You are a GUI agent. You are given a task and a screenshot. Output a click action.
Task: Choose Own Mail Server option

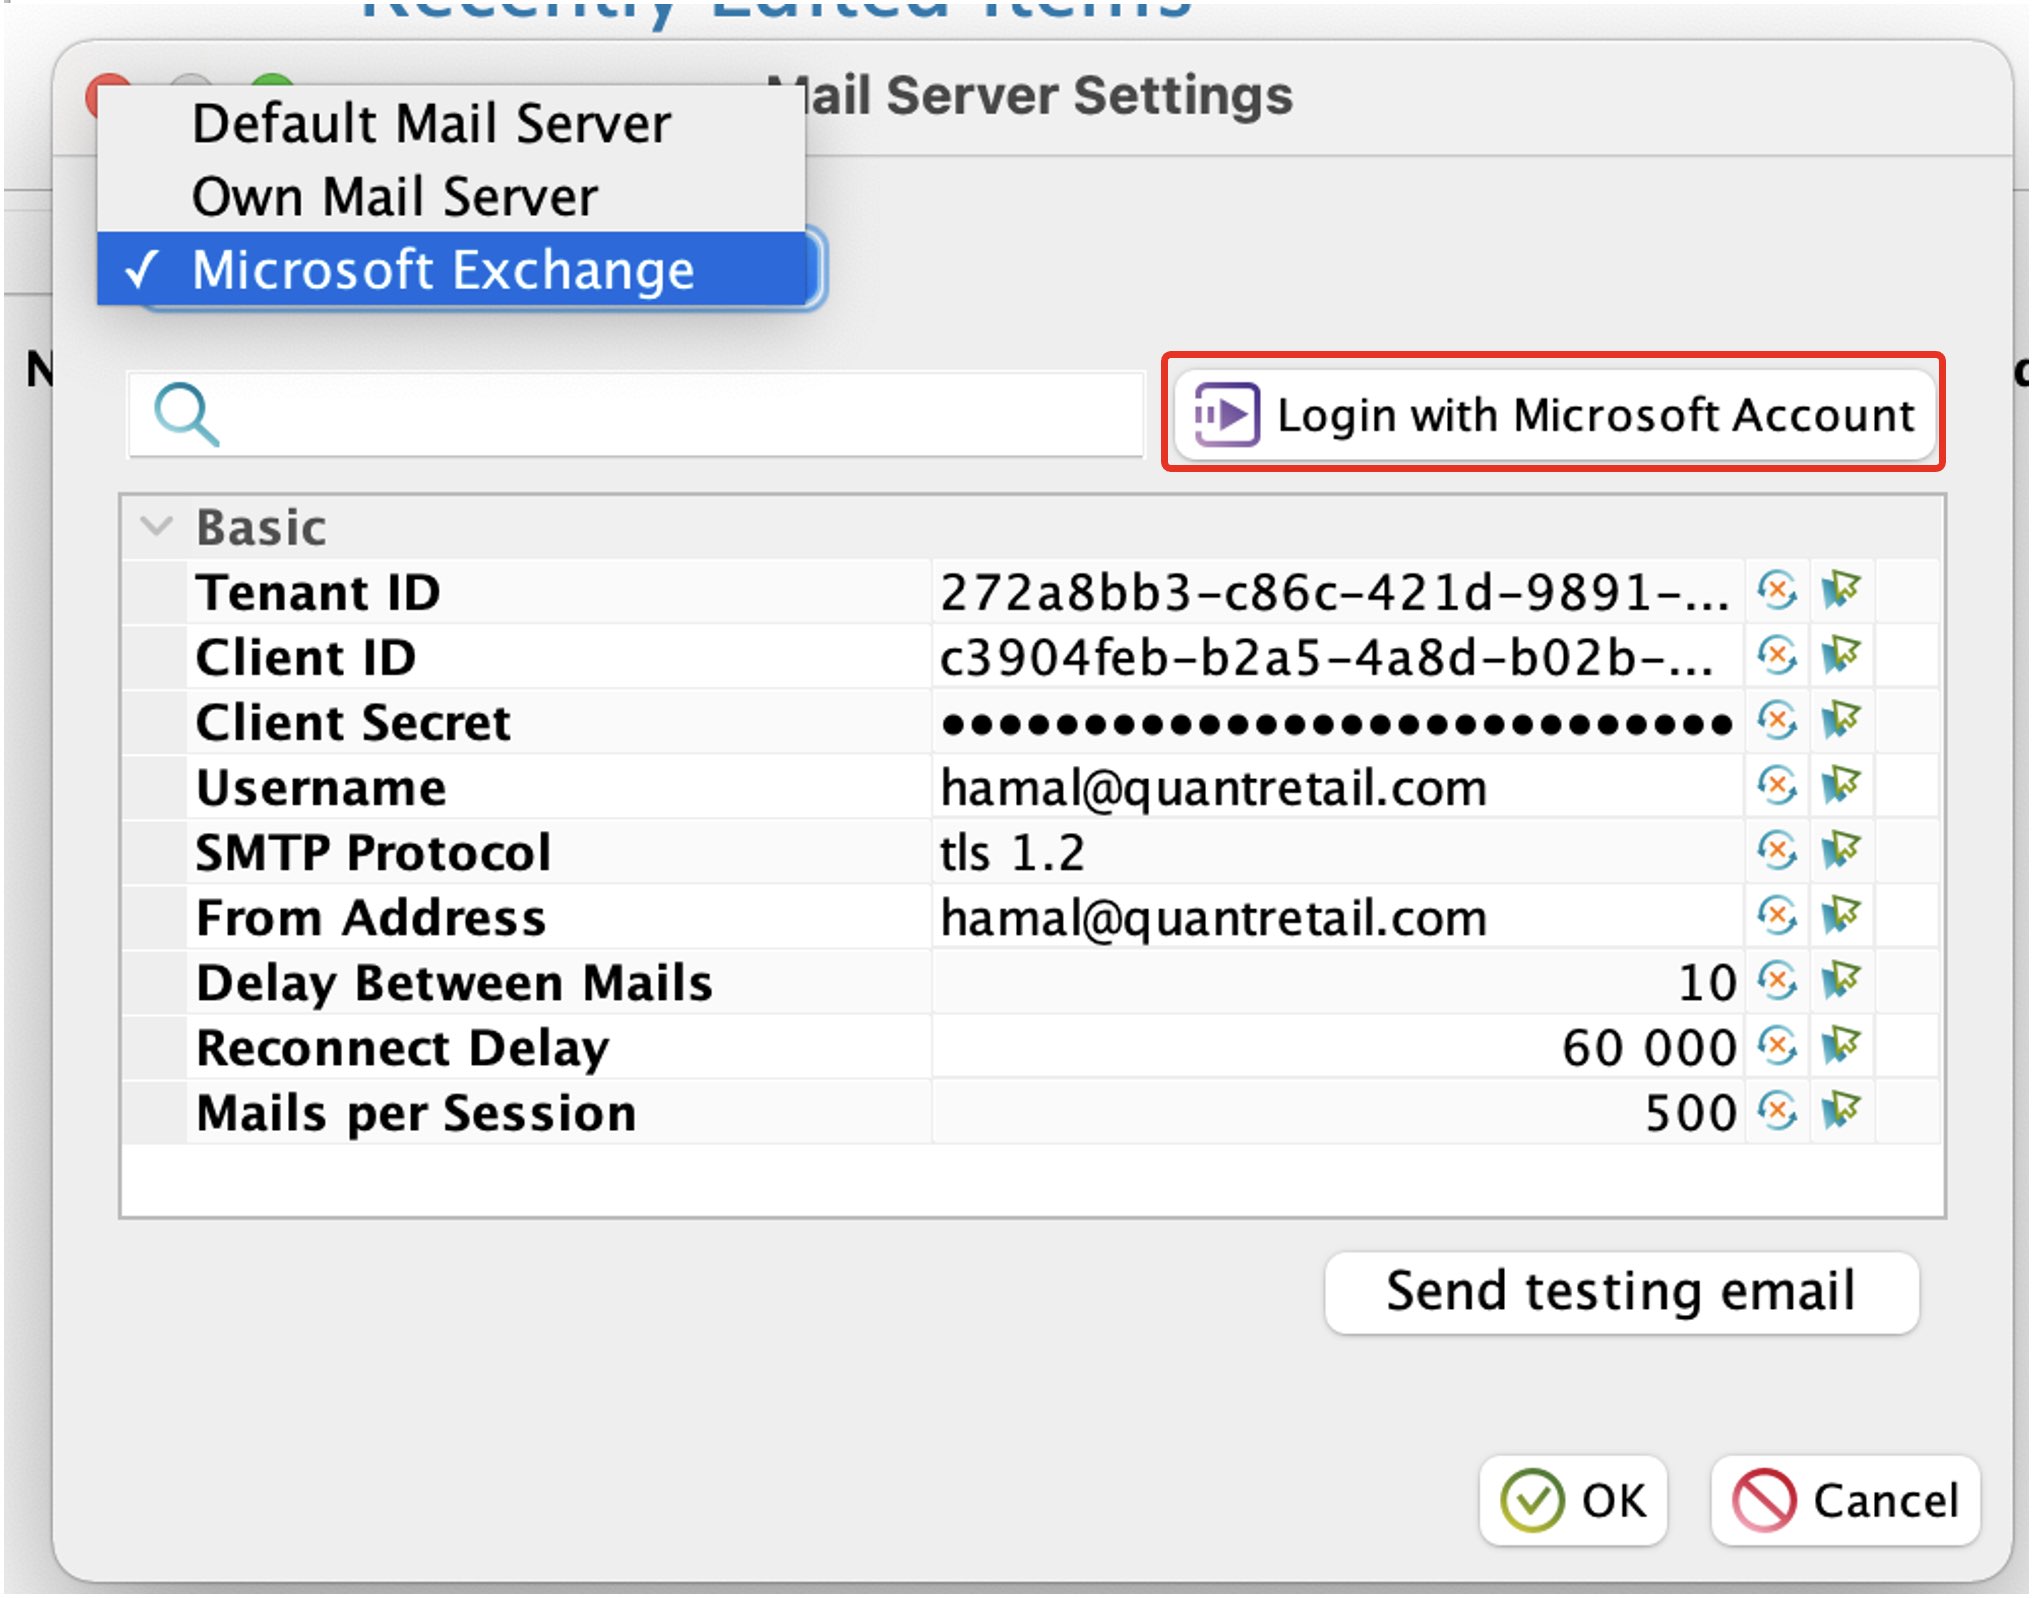coord(451,196)
